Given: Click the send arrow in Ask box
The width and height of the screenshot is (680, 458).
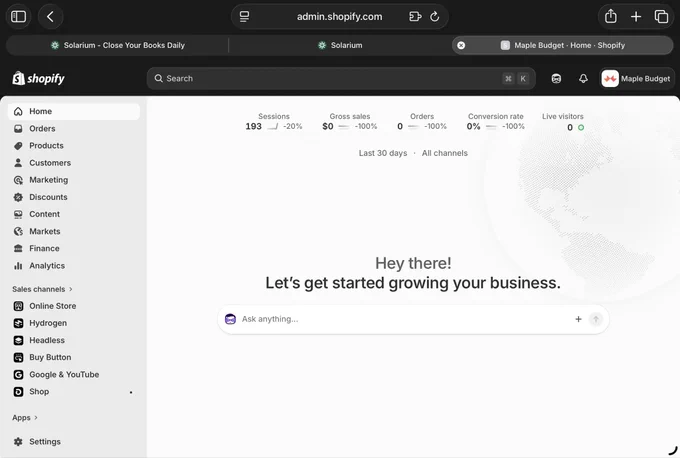Looking at the screenshot, I should (x=596, y=319).
